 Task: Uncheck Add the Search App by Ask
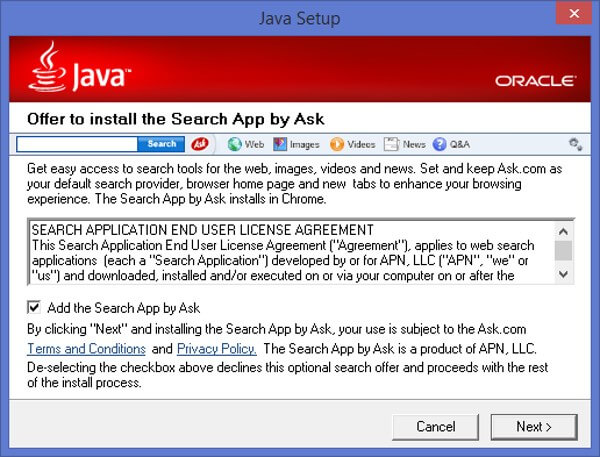pos(35,307)
